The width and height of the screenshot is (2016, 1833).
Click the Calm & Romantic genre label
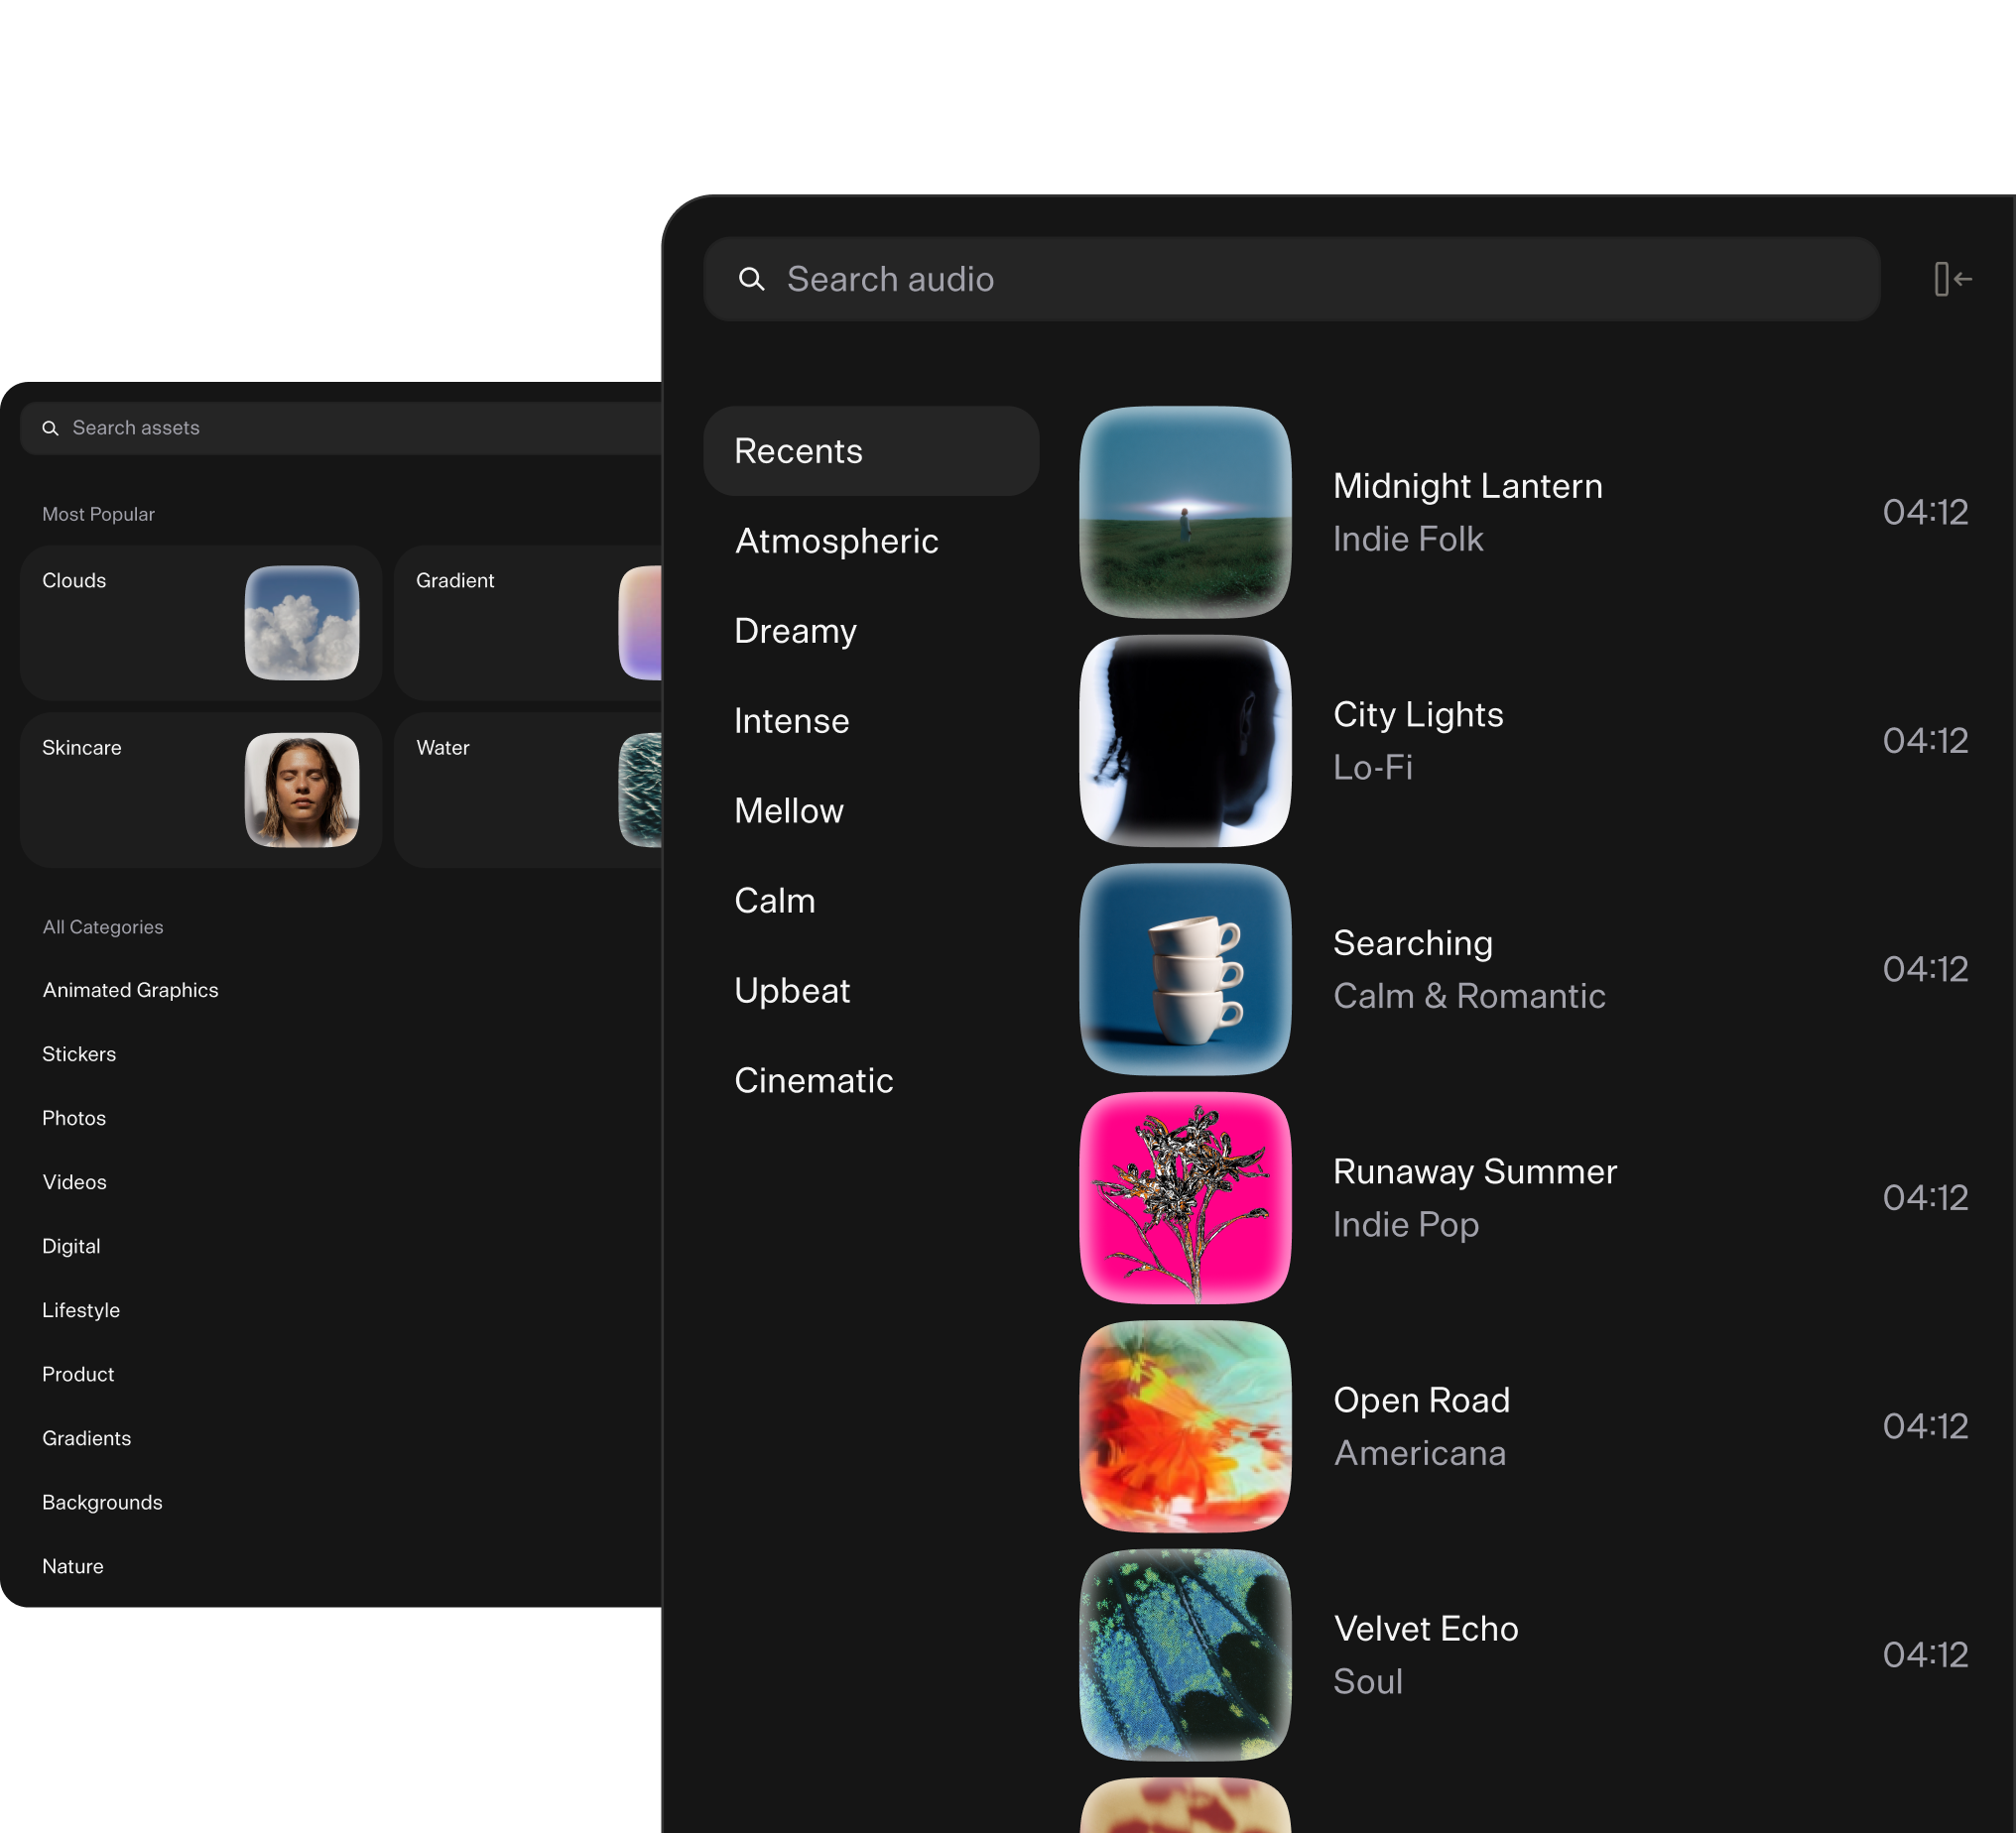[x=1469, y=996]
